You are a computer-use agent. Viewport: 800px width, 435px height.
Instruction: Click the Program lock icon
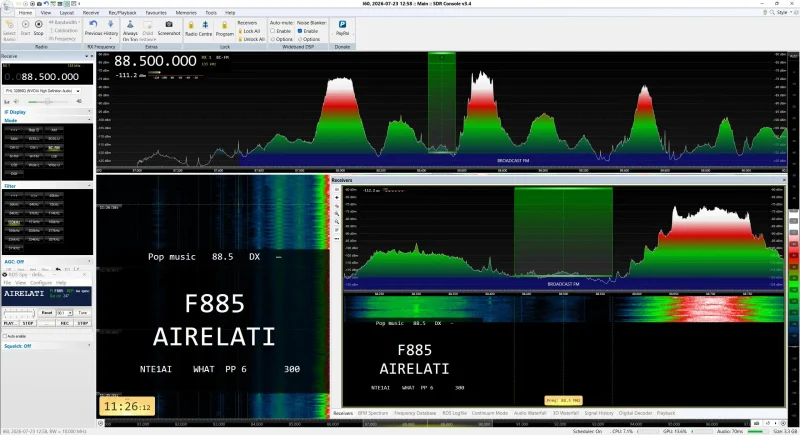pyautogui.click(x=224, y=25)
